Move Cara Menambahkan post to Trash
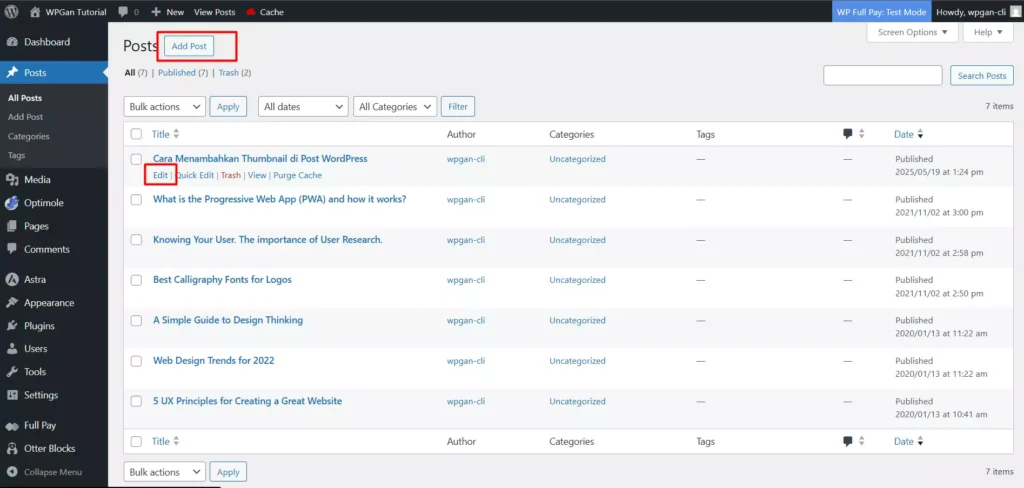The height and width of the screenshot is (488, 1024). point(231,175)
